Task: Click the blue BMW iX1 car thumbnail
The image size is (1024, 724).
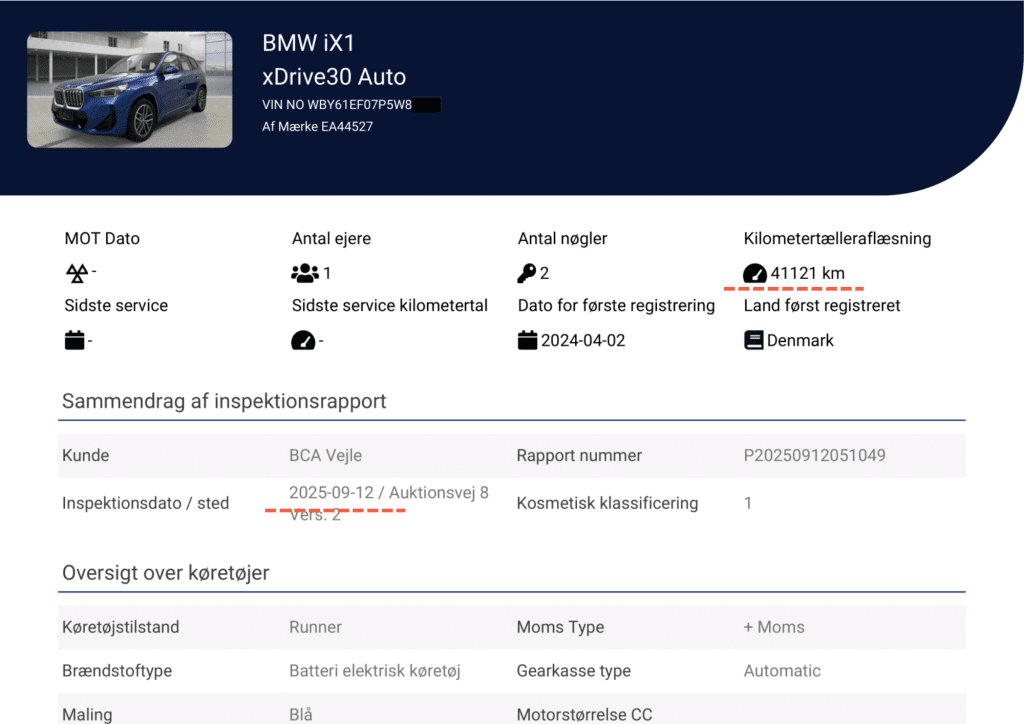Action: (129, 90)
